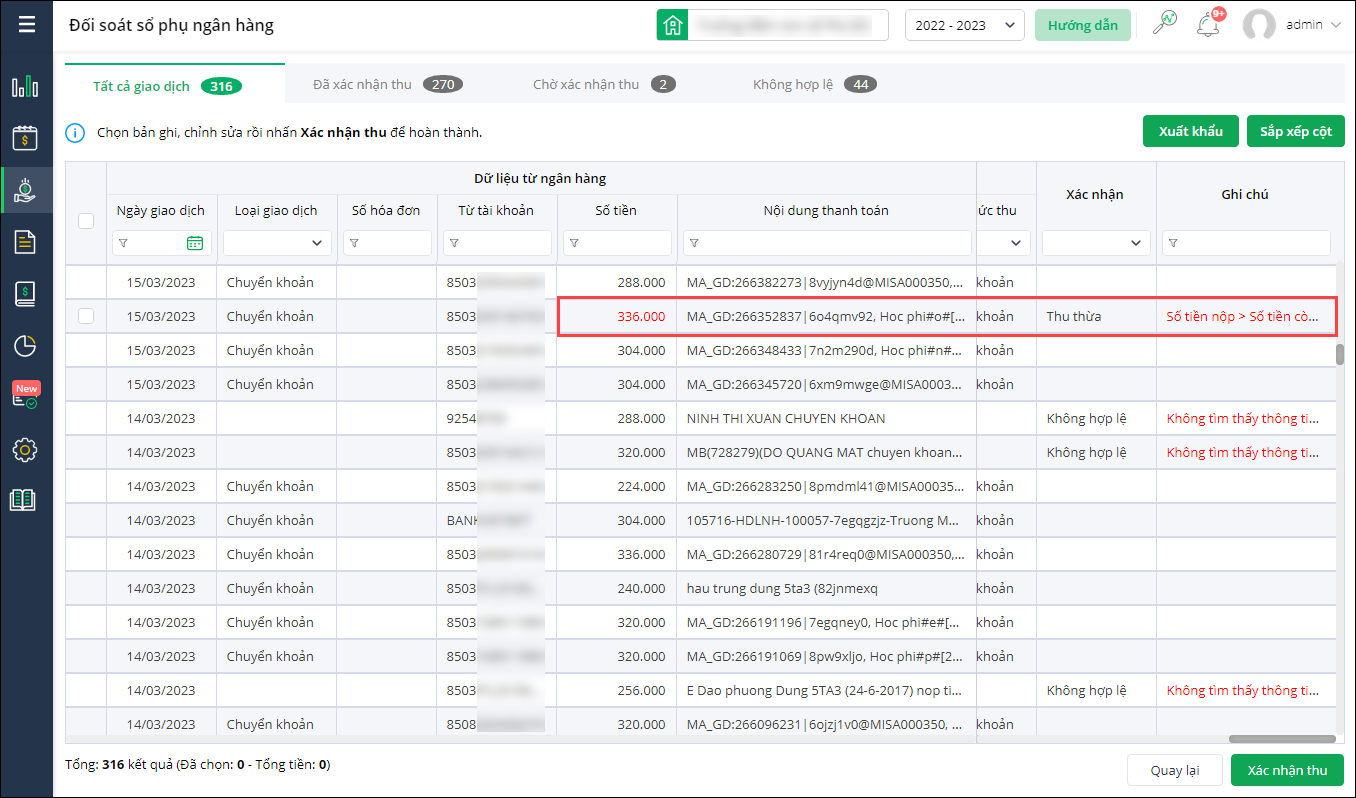The height and width of the screenshot is (798, 1356).
Task: Click the home icon beside school name
Action: click(672, 26)
